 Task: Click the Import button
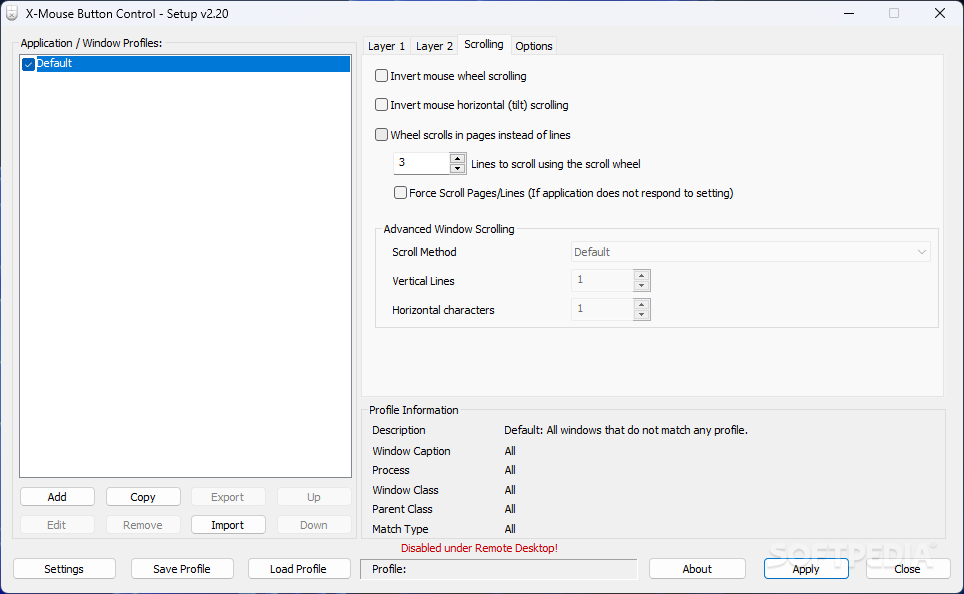(227, 525)
